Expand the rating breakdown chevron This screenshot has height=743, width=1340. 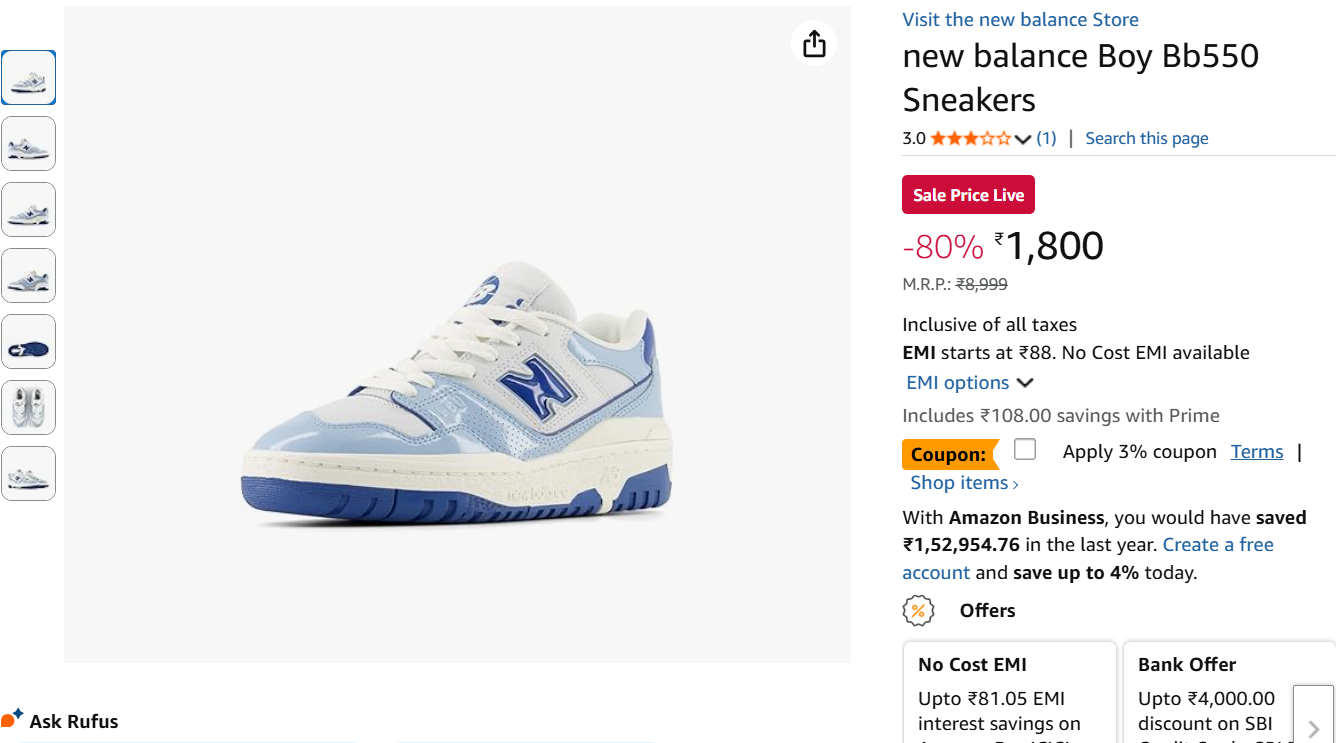(x=1022, y=139)
